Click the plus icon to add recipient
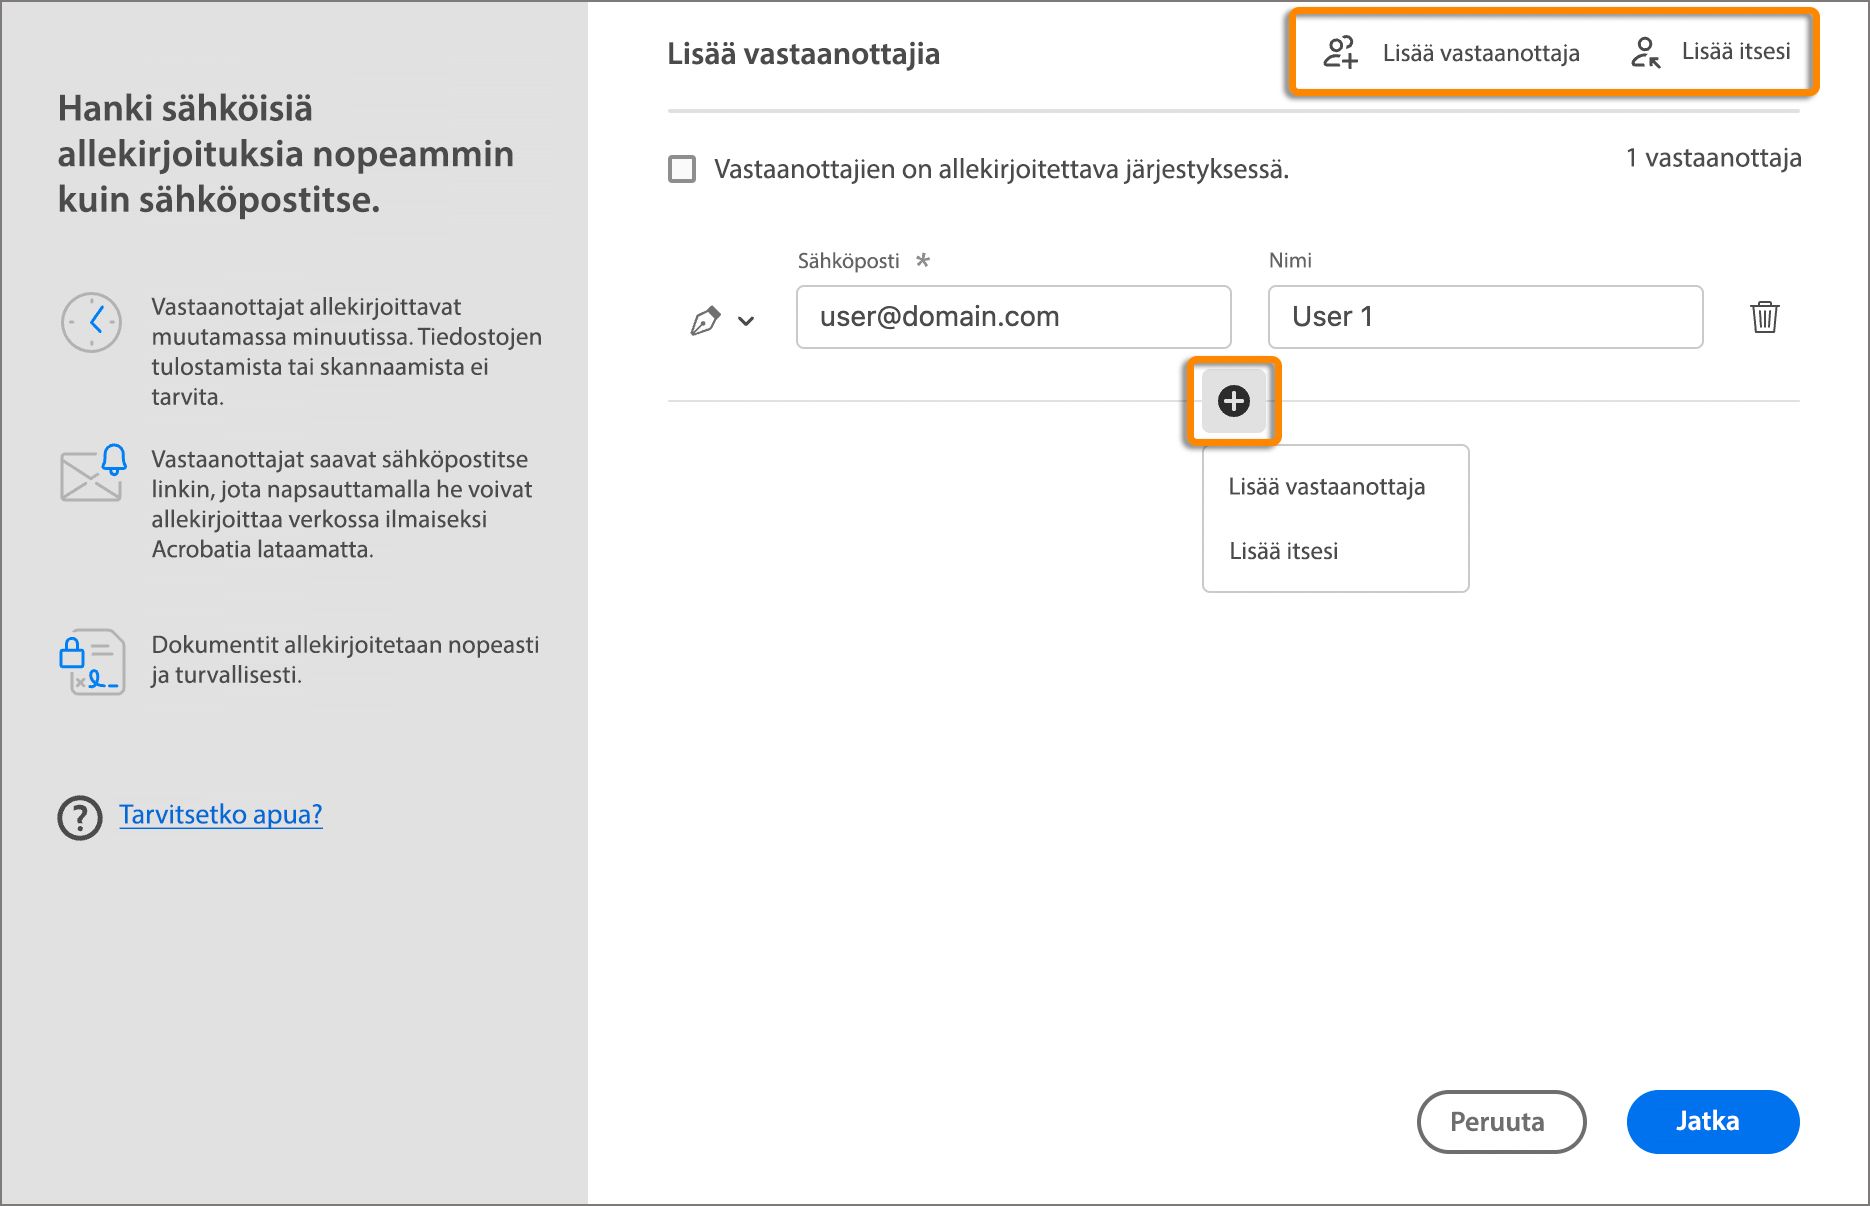 [x=1233, y=401]
